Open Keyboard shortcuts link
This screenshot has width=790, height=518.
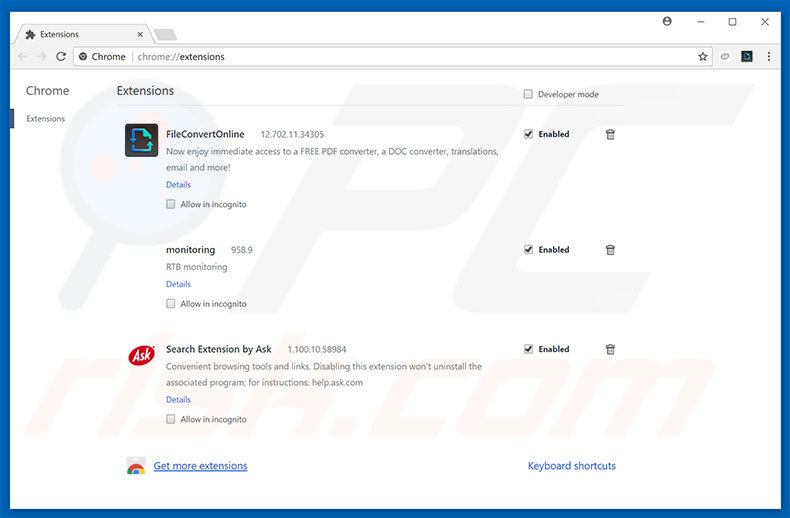point(571,466)
